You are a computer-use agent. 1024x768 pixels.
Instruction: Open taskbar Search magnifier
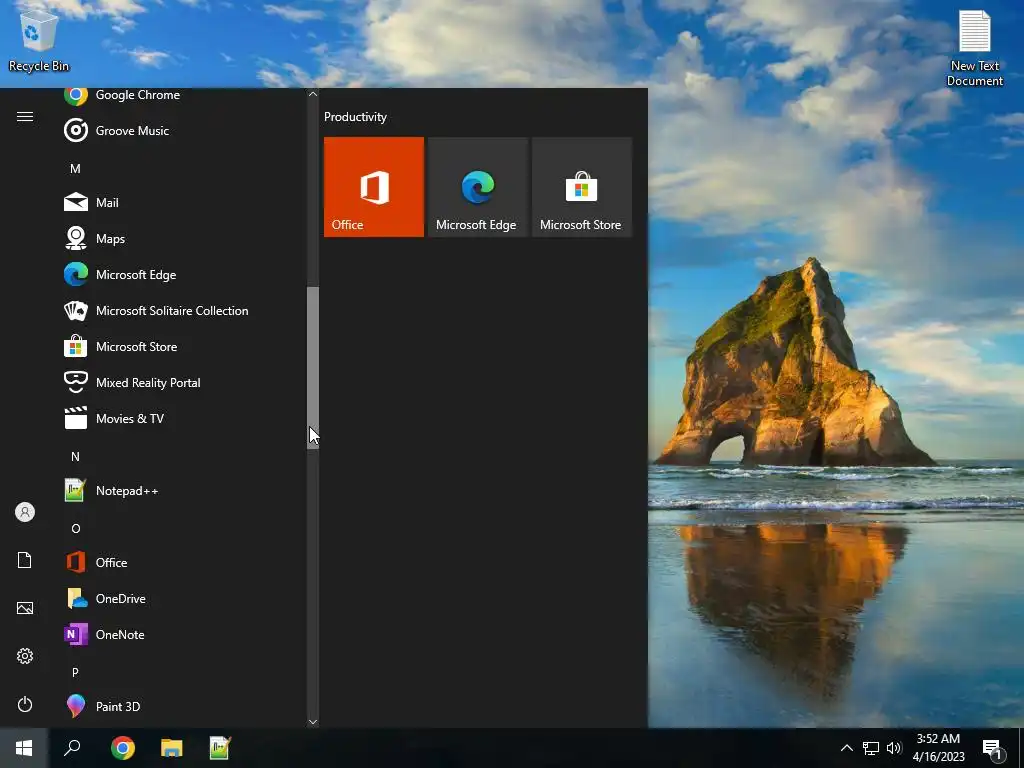(x=72, y=748)
